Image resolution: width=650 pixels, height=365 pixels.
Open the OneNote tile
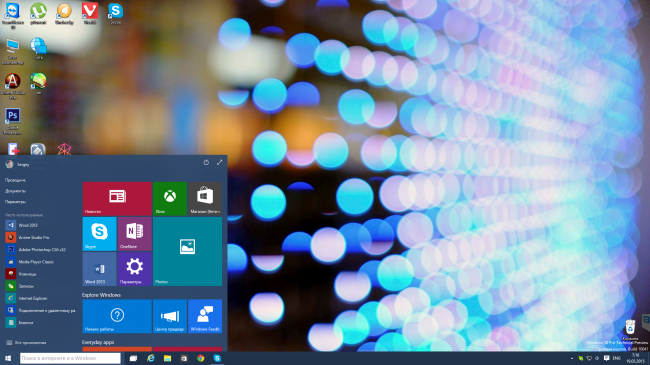point(135,234)
